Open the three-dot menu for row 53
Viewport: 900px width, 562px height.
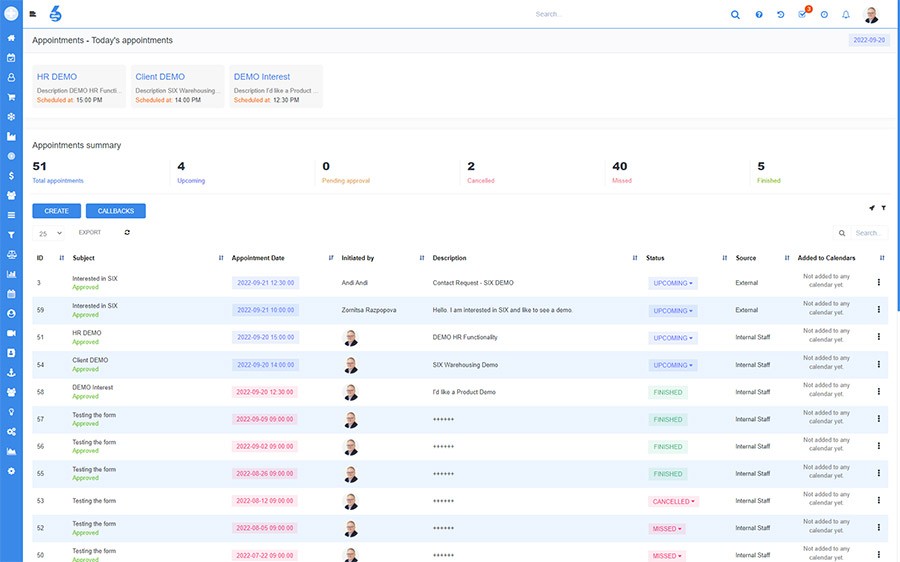tap(878, 500)
